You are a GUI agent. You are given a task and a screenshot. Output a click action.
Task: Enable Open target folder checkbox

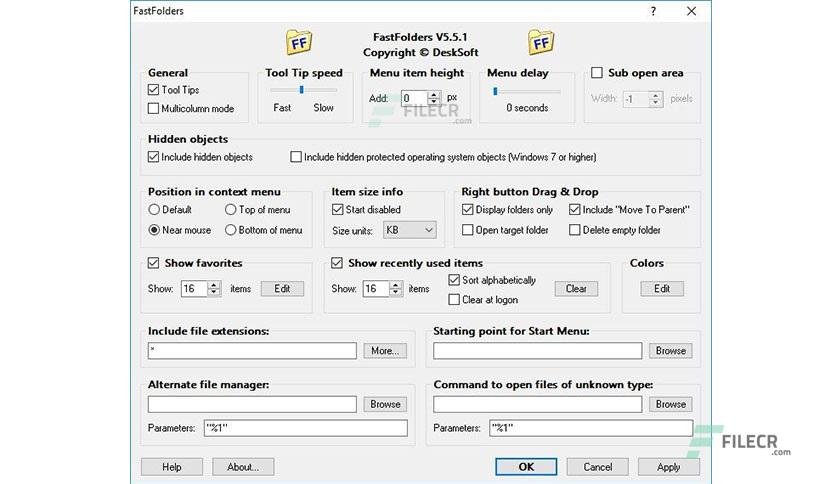click(468, 230)
